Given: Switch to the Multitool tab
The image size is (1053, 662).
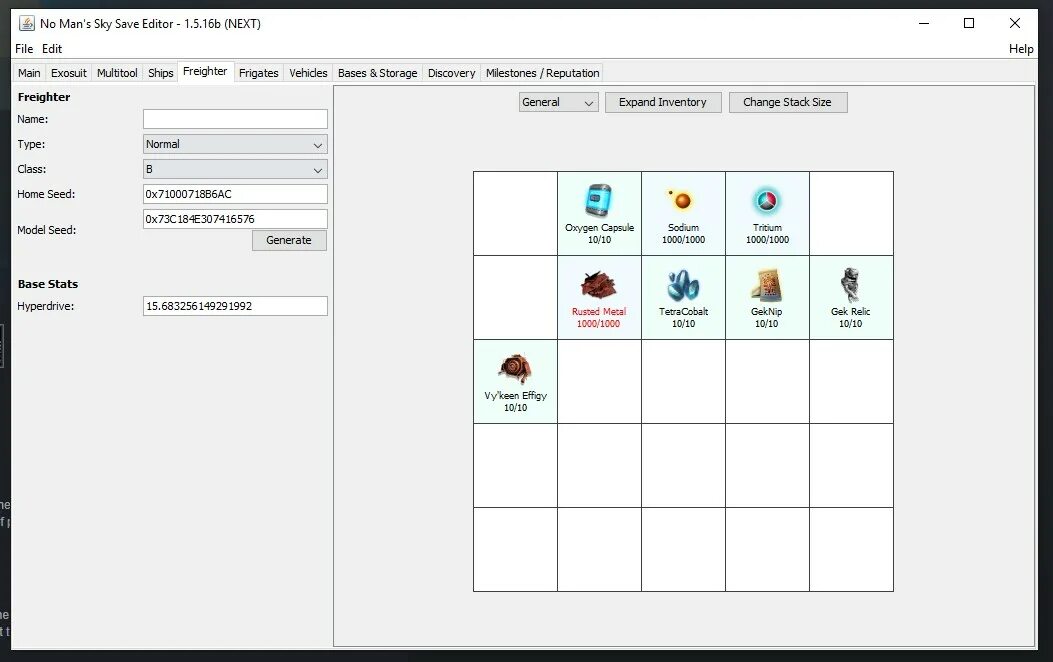Looking at the screenshot, I should 117,73.
